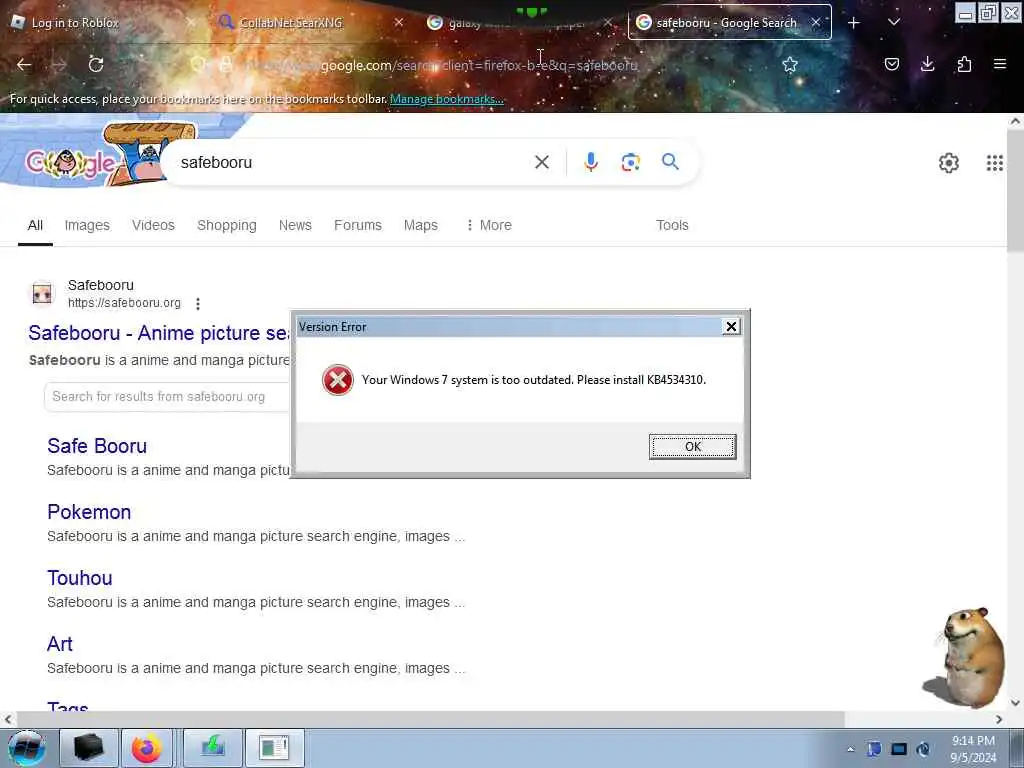This screenshot has height=768, width=1024.
Task: Start voice search with microphone icon
Action: pyautogui.click(x=590, y=162)
